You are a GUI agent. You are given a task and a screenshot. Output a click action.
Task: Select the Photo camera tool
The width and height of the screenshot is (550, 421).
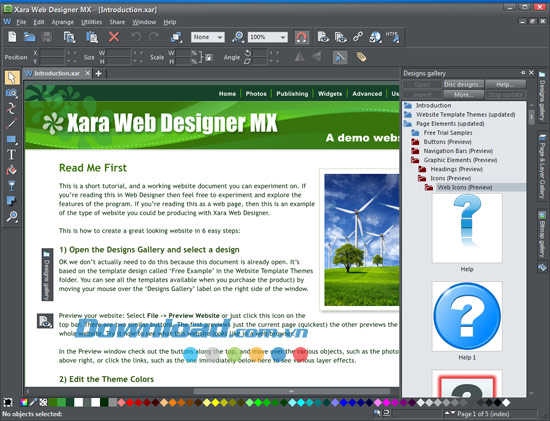point(12,93)
